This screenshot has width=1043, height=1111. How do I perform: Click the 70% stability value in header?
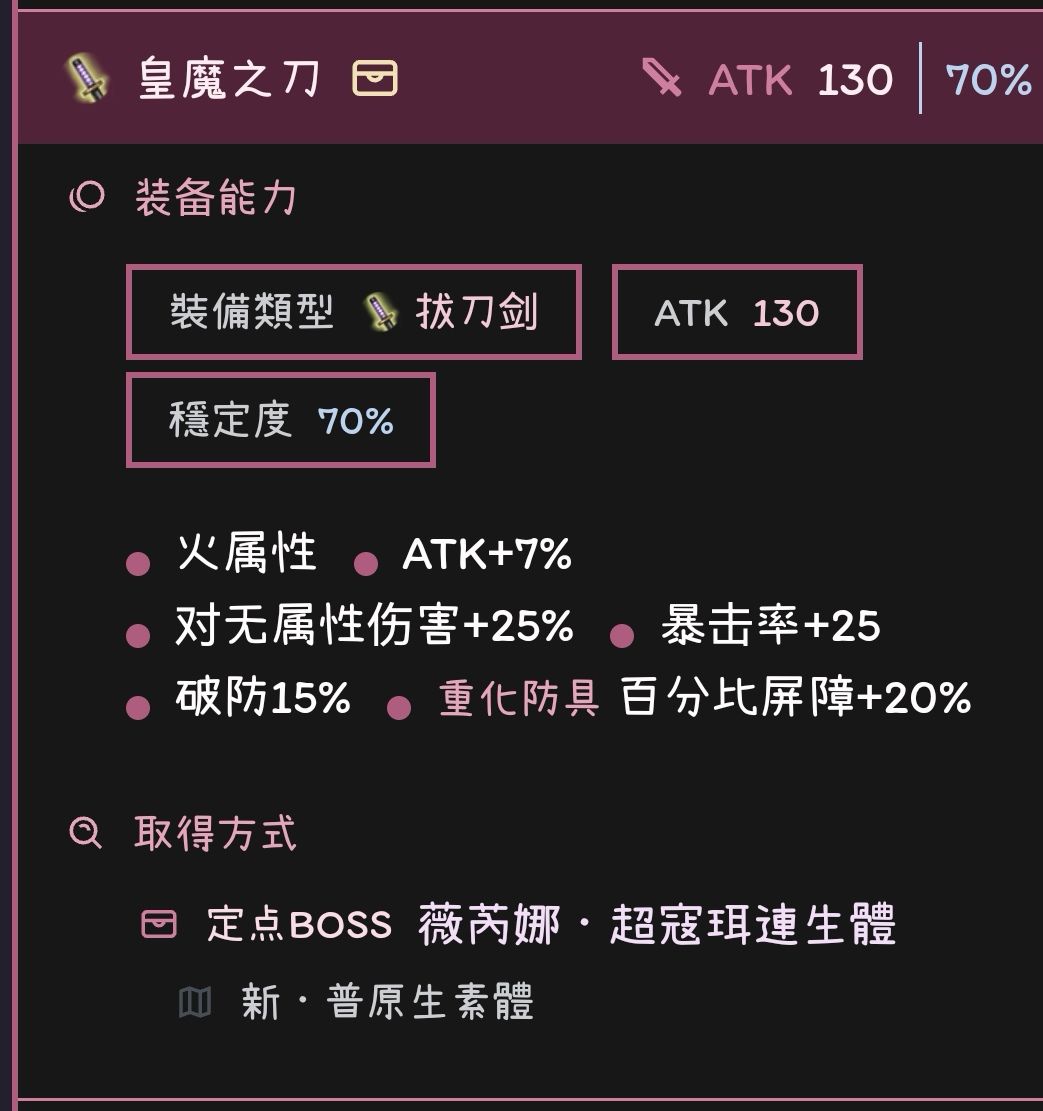(x=988, y=79)
